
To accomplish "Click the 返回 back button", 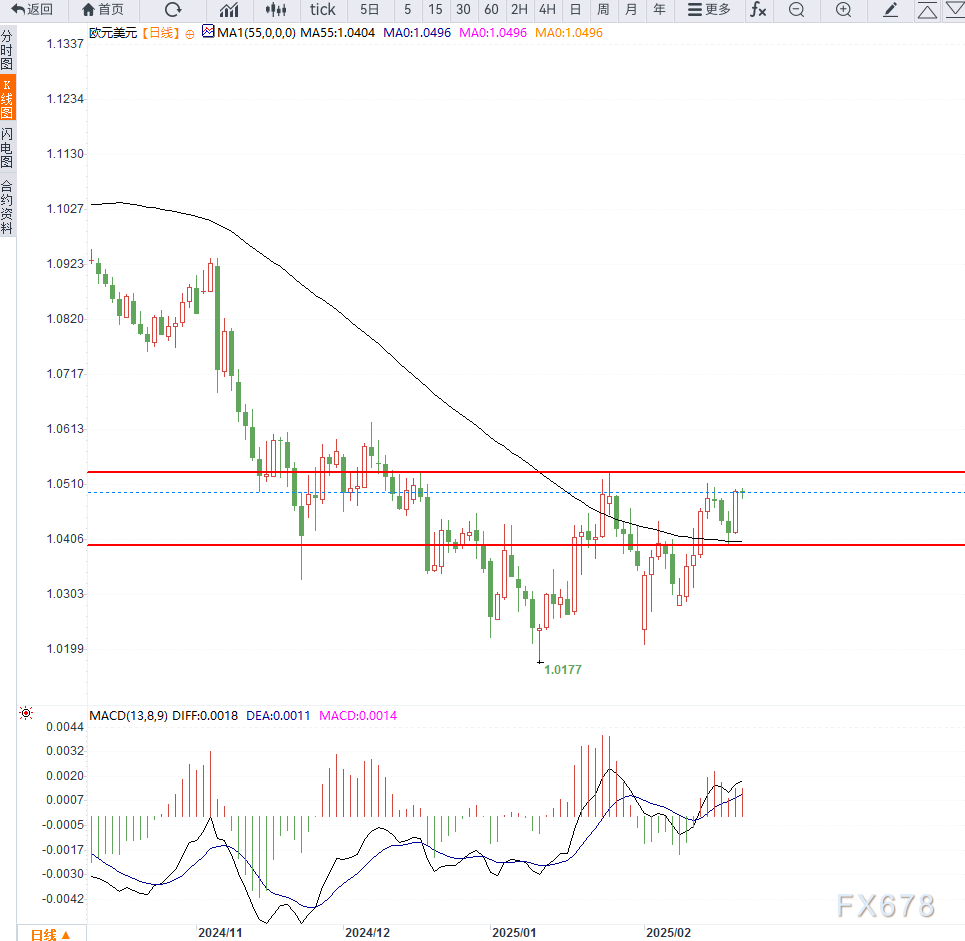I will point(33,10).
